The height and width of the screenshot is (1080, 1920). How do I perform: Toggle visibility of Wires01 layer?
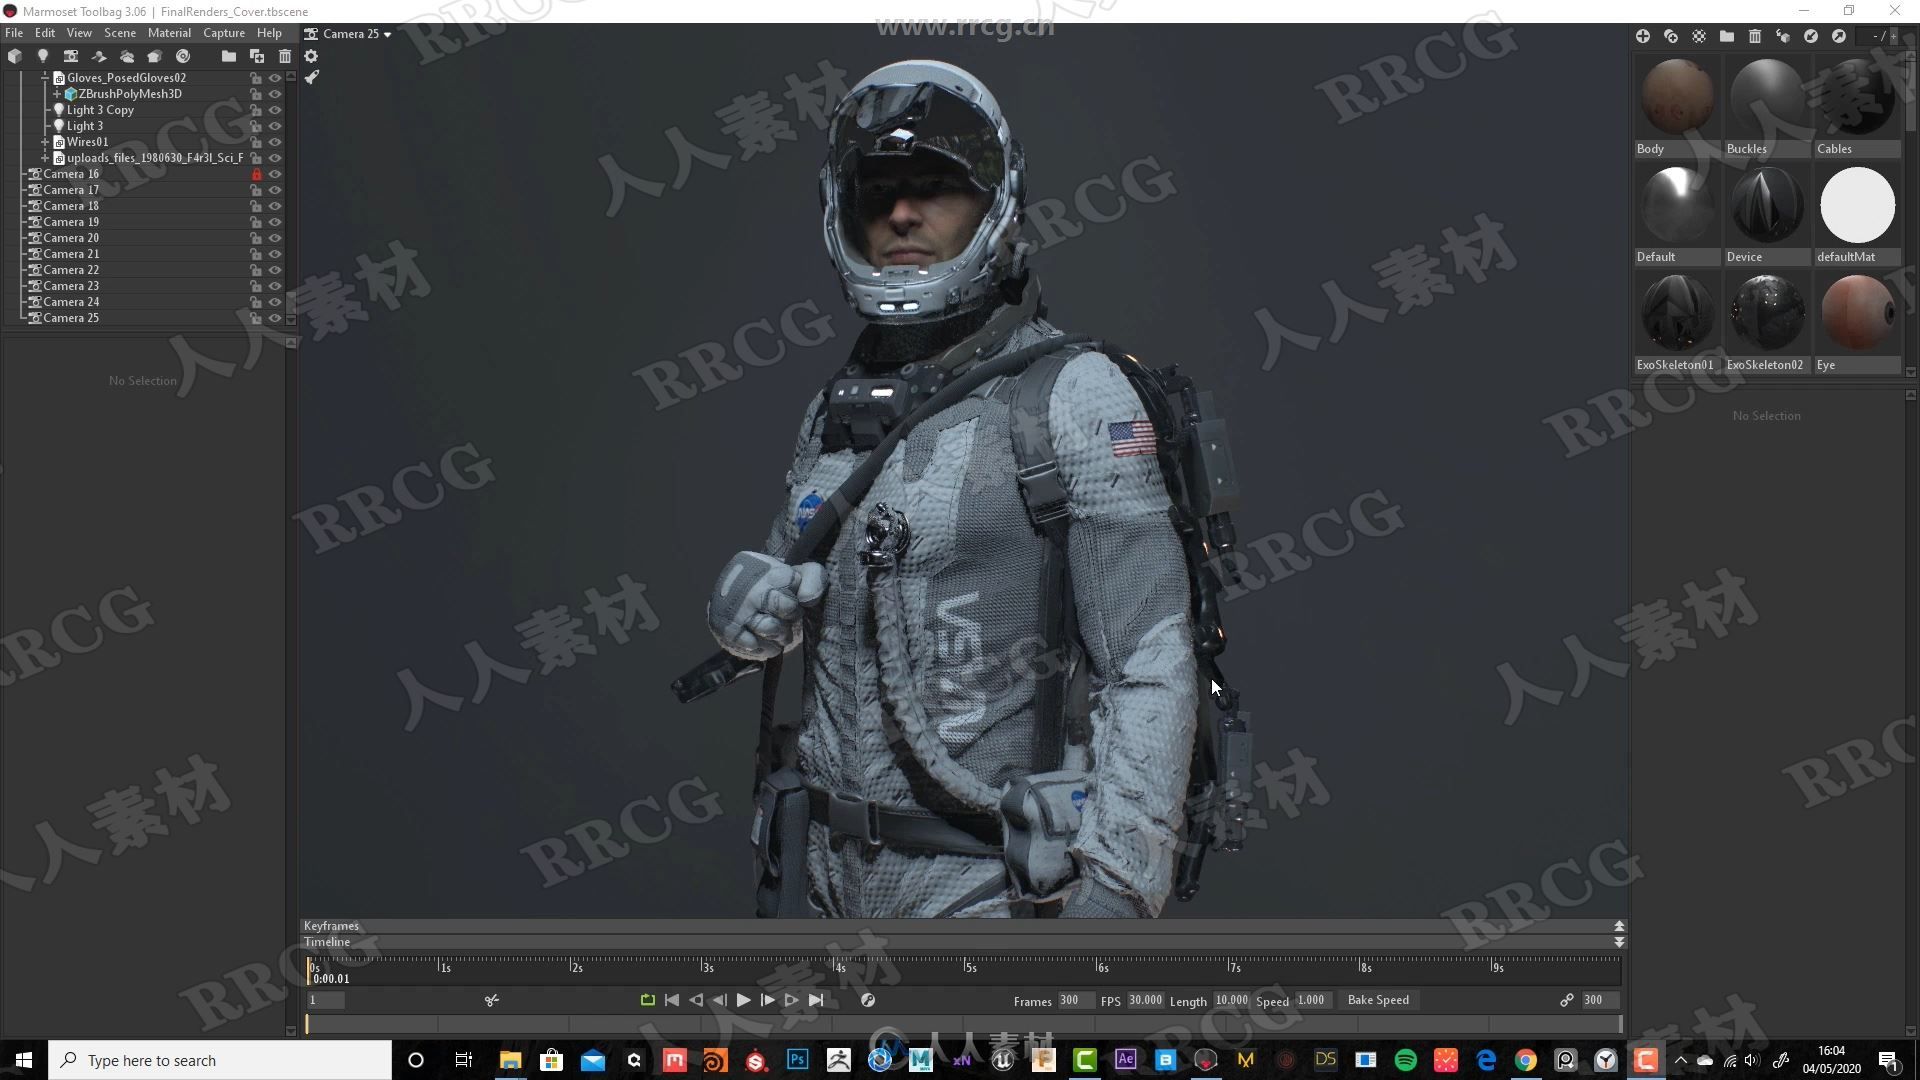274,141
